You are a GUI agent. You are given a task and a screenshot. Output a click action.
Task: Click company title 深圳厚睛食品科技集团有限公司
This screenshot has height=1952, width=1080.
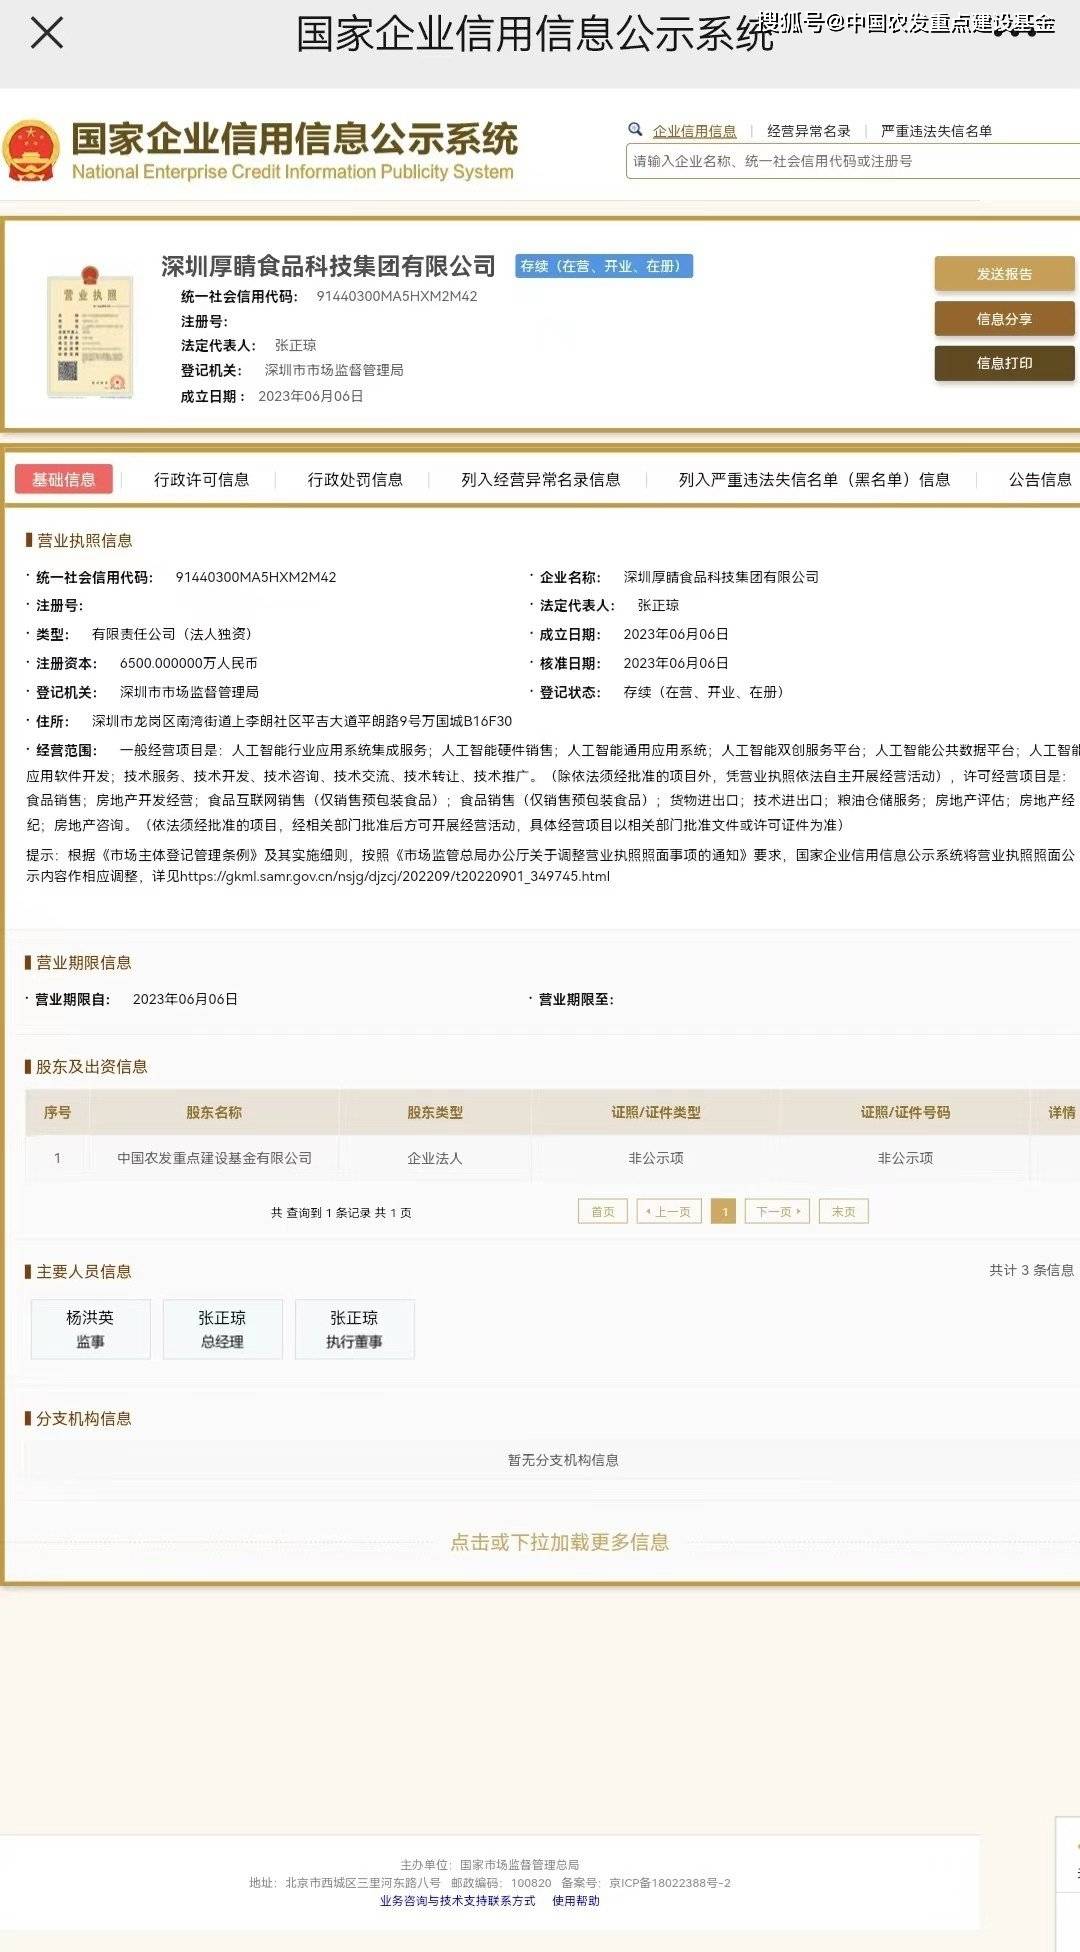click(329, 266)
